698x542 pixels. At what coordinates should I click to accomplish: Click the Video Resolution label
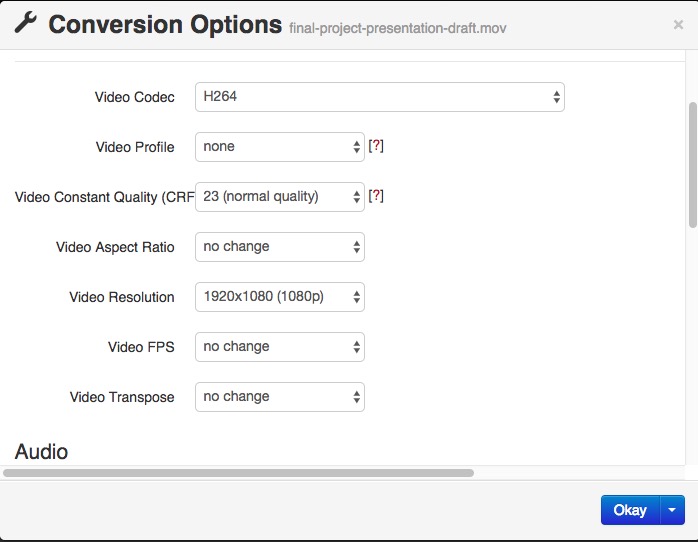[122, 297]
